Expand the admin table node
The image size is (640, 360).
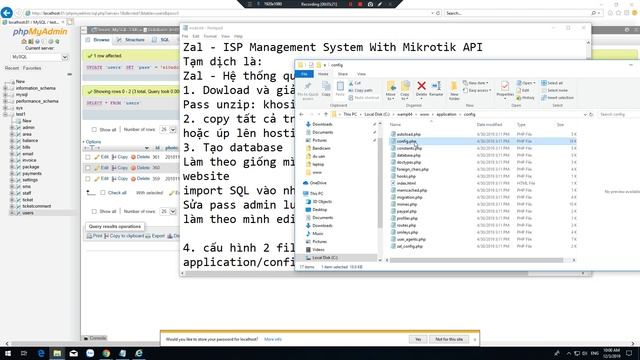12,128
